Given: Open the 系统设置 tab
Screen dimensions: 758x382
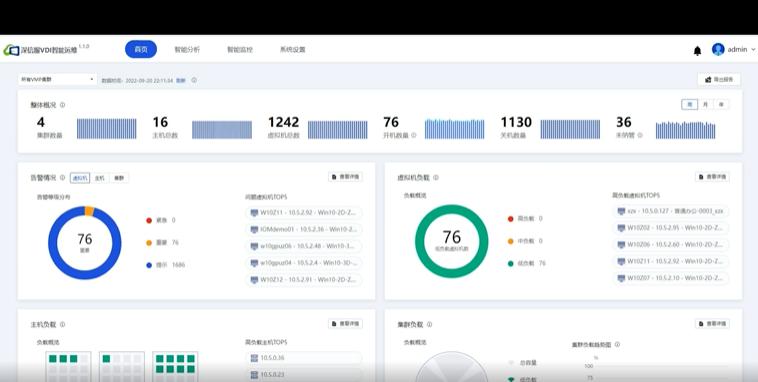Looking at the screenshot, I should tap(292, 49).
